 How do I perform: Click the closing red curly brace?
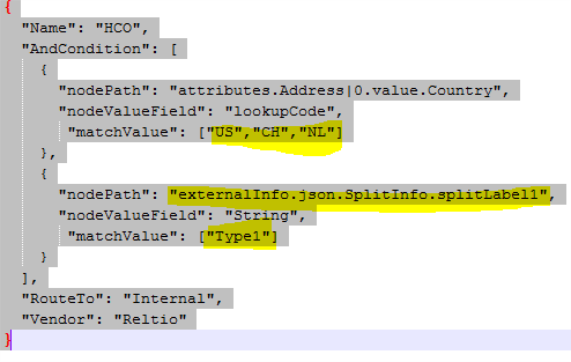(x=8, y=340)
